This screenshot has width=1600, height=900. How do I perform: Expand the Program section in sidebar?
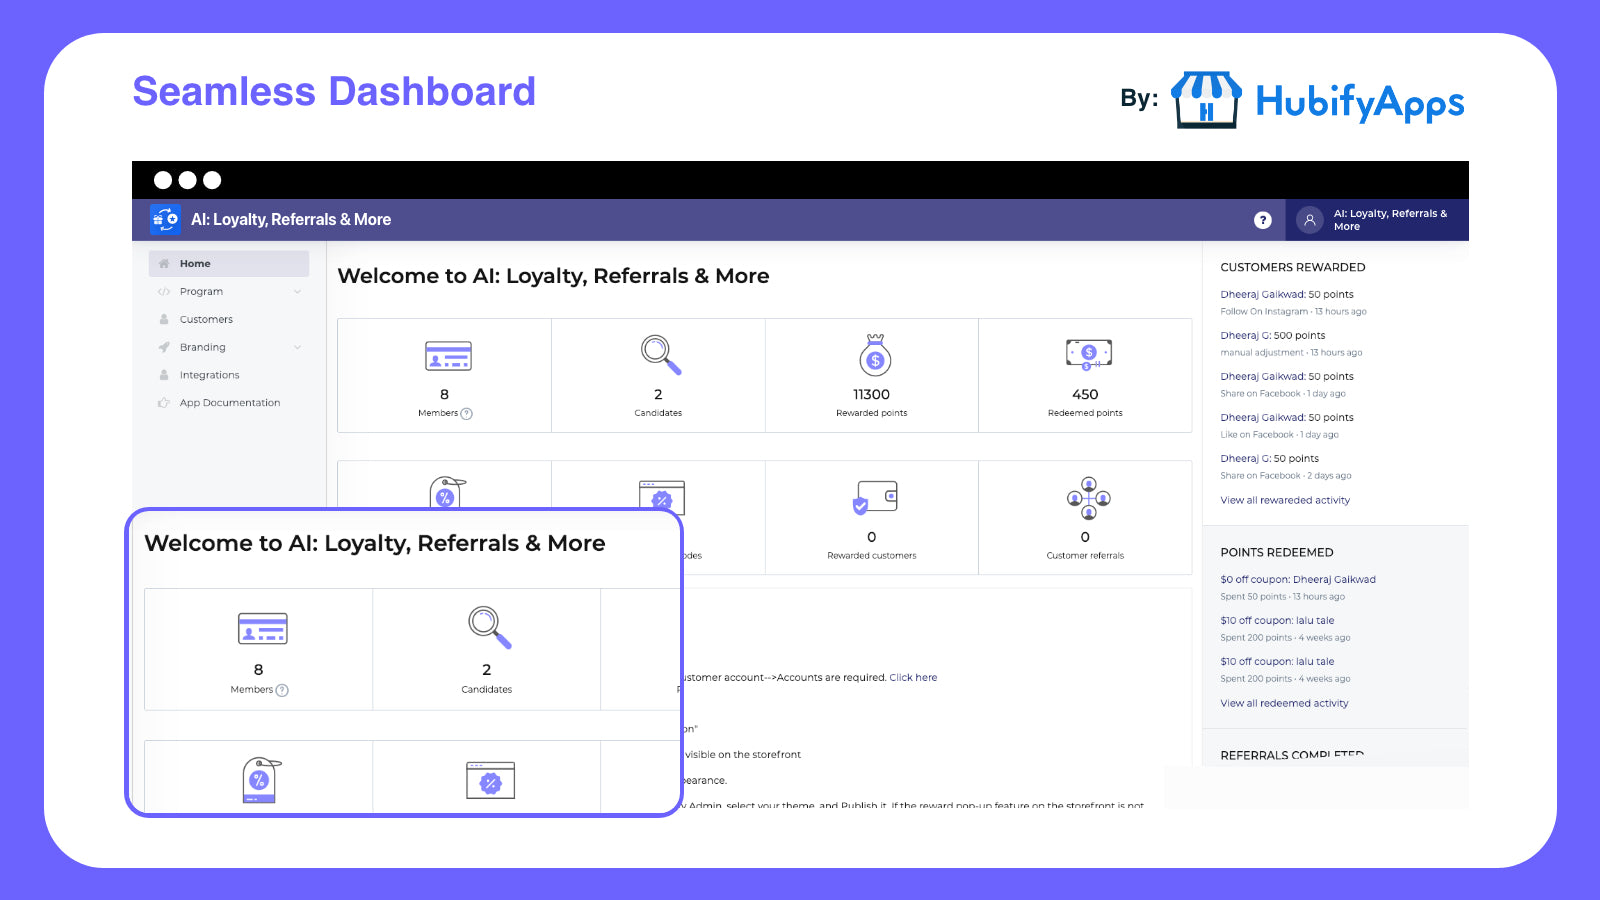coord(297,291)
